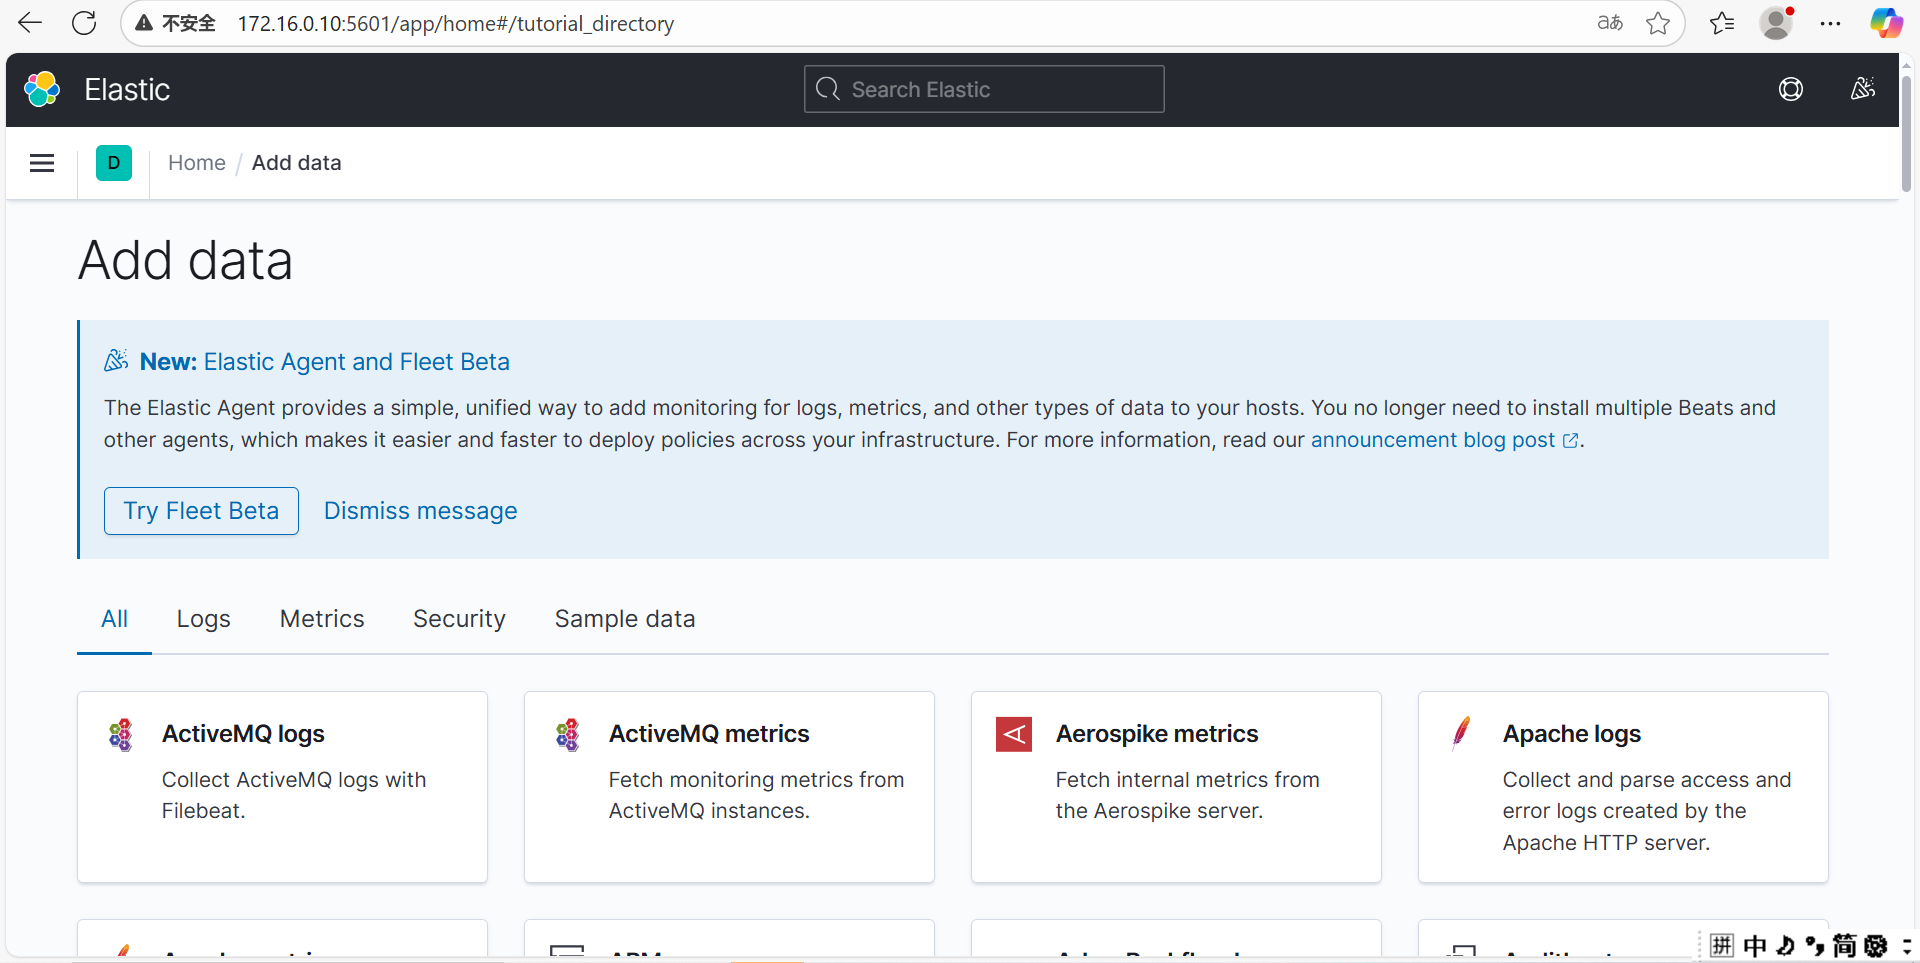Open the Apache logs card title
Viewport: 1920px width, 963px height.
pos(1572,734)
